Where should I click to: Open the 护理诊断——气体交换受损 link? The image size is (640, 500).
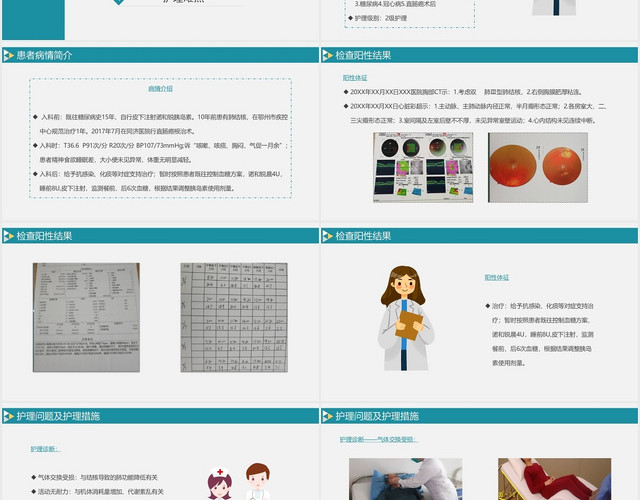point(379,440)
